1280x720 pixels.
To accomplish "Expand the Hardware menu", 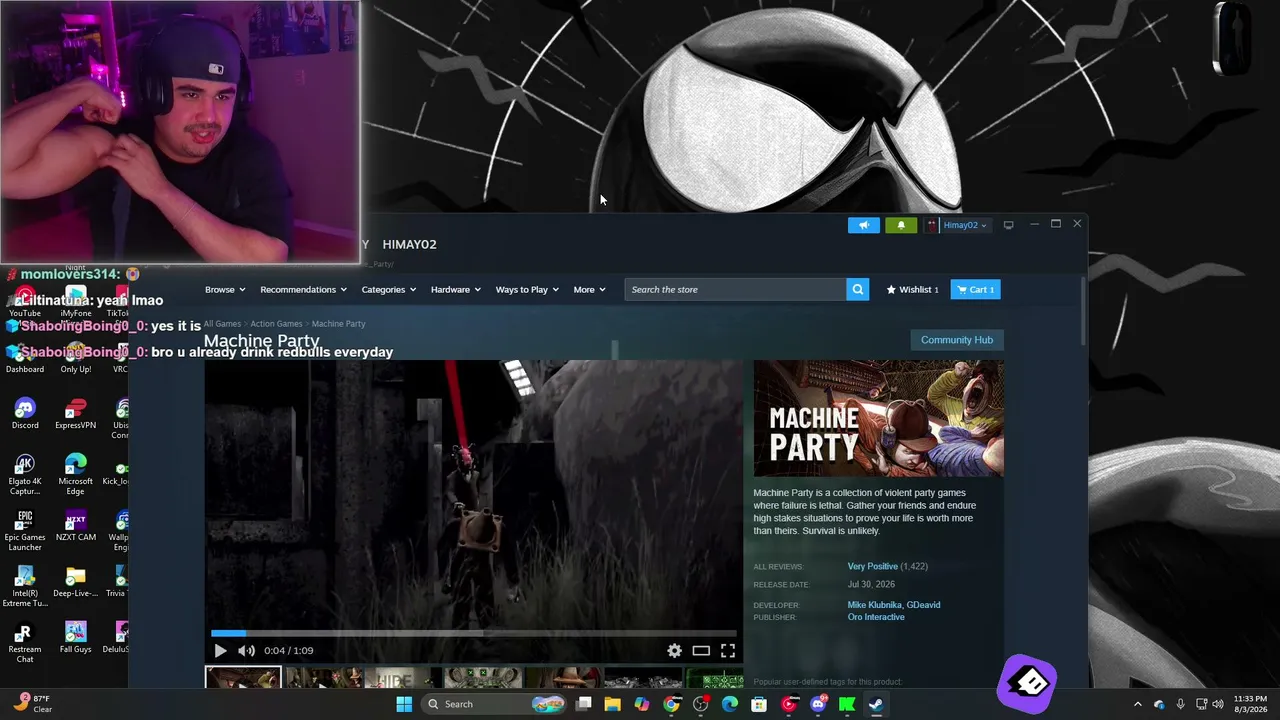I will pyautogui.click(x=455, y=289).
